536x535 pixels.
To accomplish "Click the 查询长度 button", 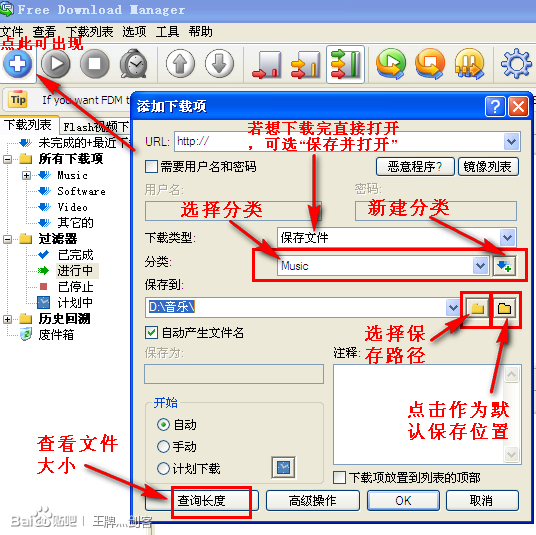I will click(x=202, y=500).
